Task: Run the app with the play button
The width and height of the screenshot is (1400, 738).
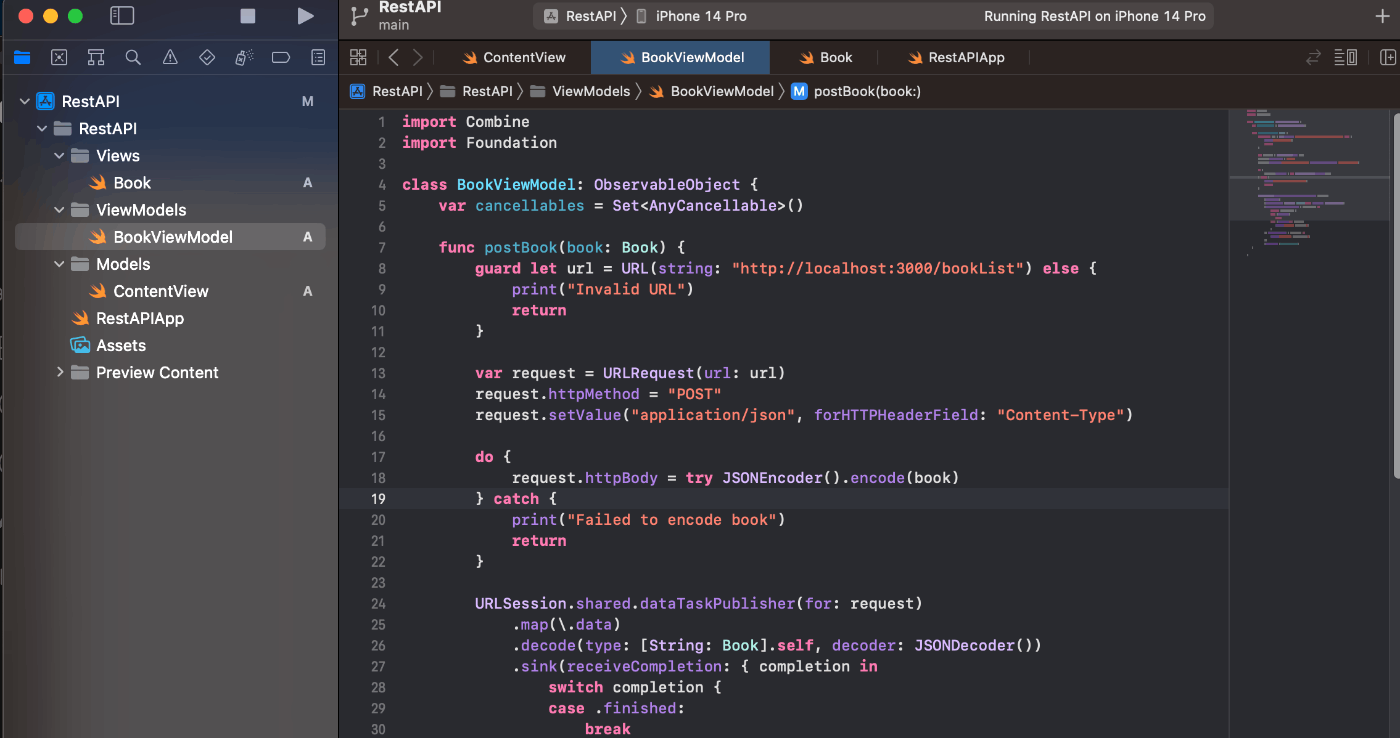Action: pos(305,16)
